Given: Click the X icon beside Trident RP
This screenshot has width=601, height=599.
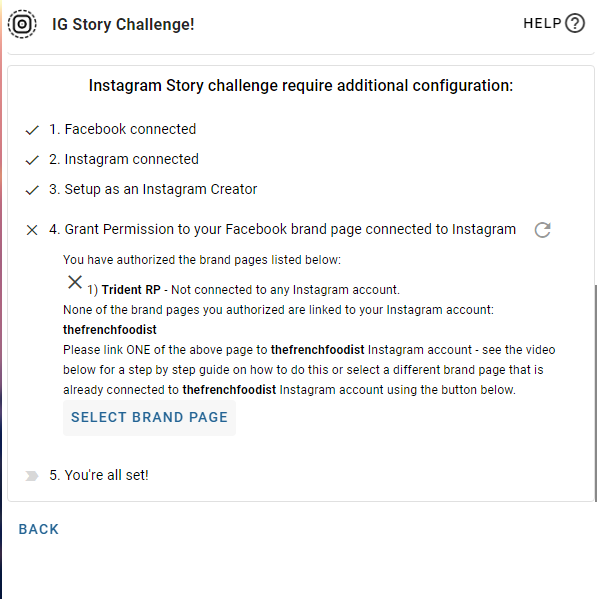Looking at the screenshot, I should pos(75,282).
